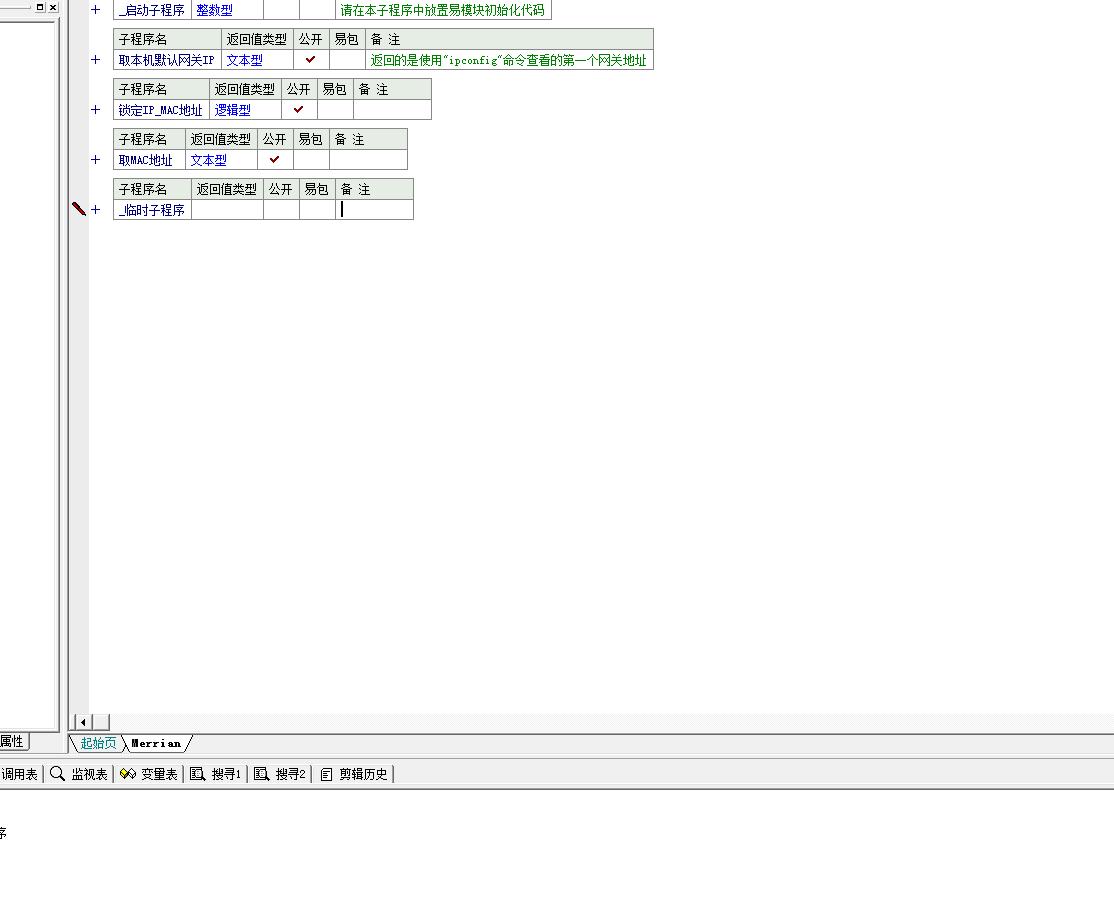Click the 搜寻2 search icon
1114x914 pixels.
(261, 774)
